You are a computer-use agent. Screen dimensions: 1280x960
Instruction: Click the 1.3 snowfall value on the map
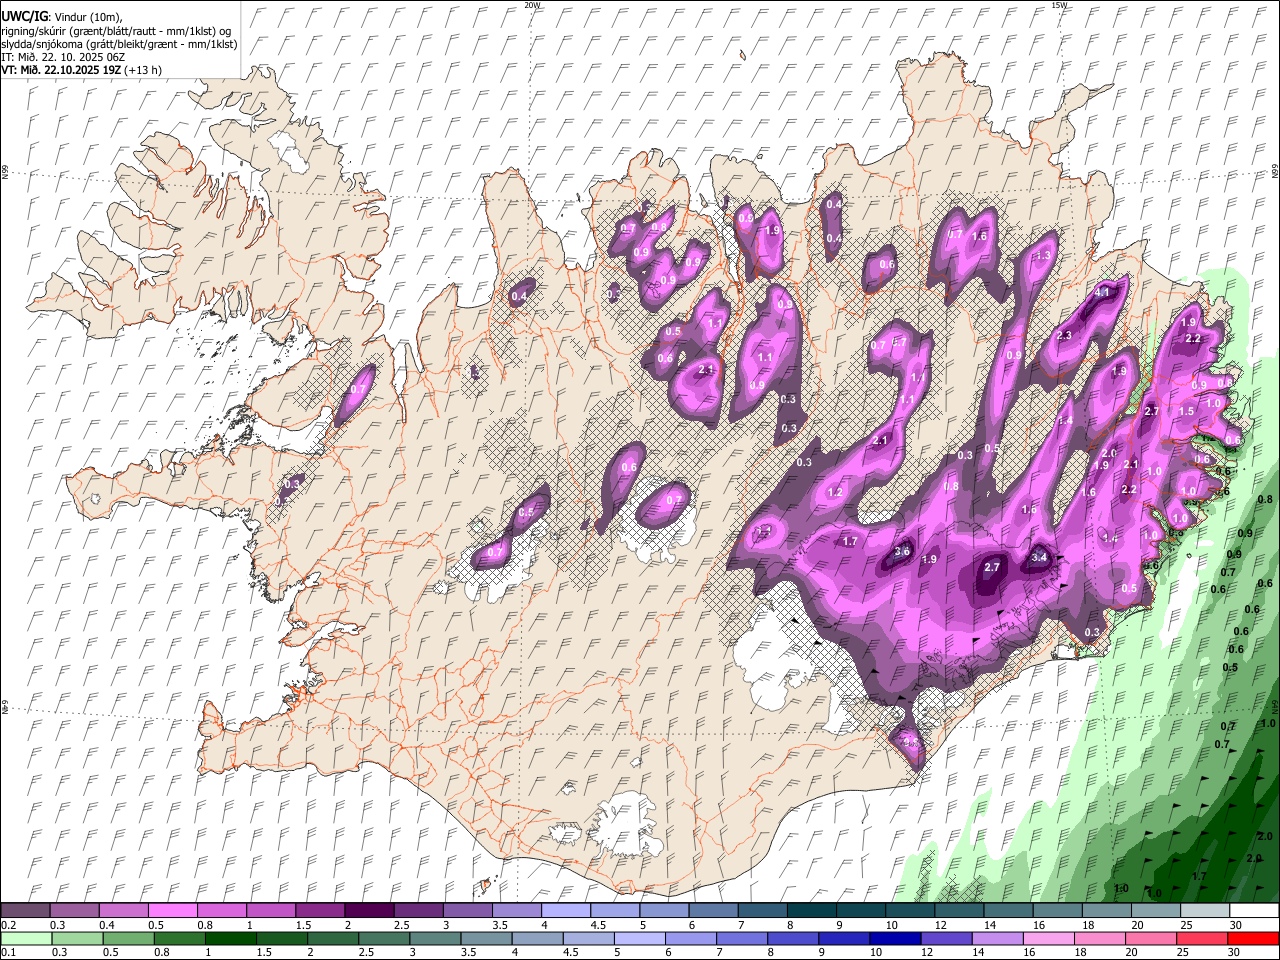tap(1043, 256)
